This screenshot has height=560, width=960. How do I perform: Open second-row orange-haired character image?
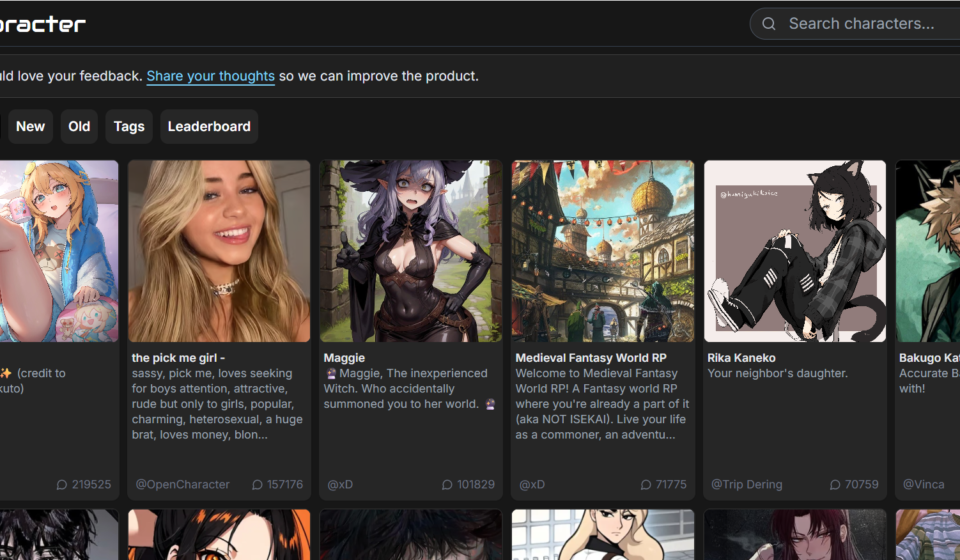[219, 534]
